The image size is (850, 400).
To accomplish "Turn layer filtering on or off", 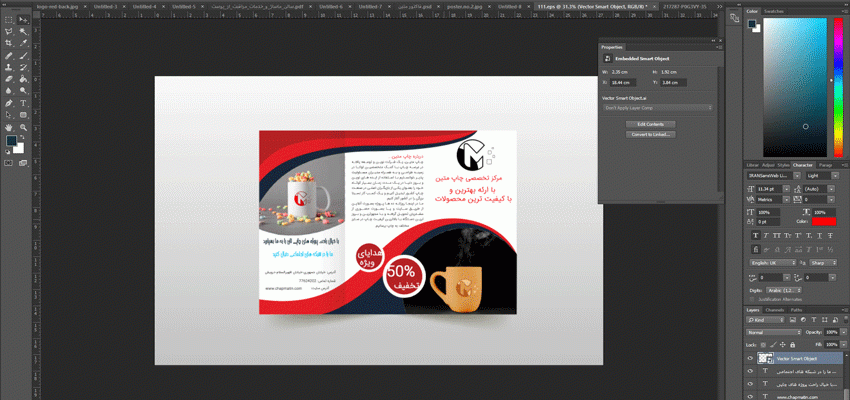I will pyautogui.click(x=846, y=320).
